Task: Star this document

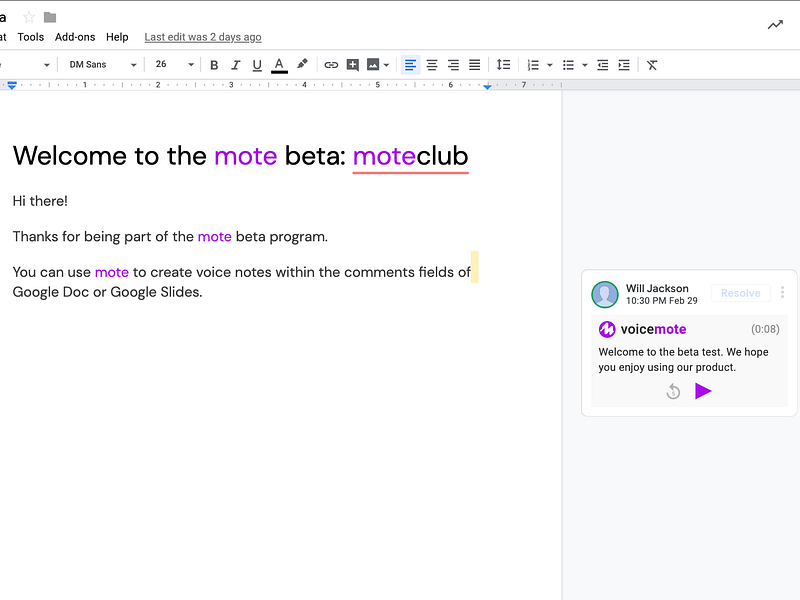Action: (29, 17)
